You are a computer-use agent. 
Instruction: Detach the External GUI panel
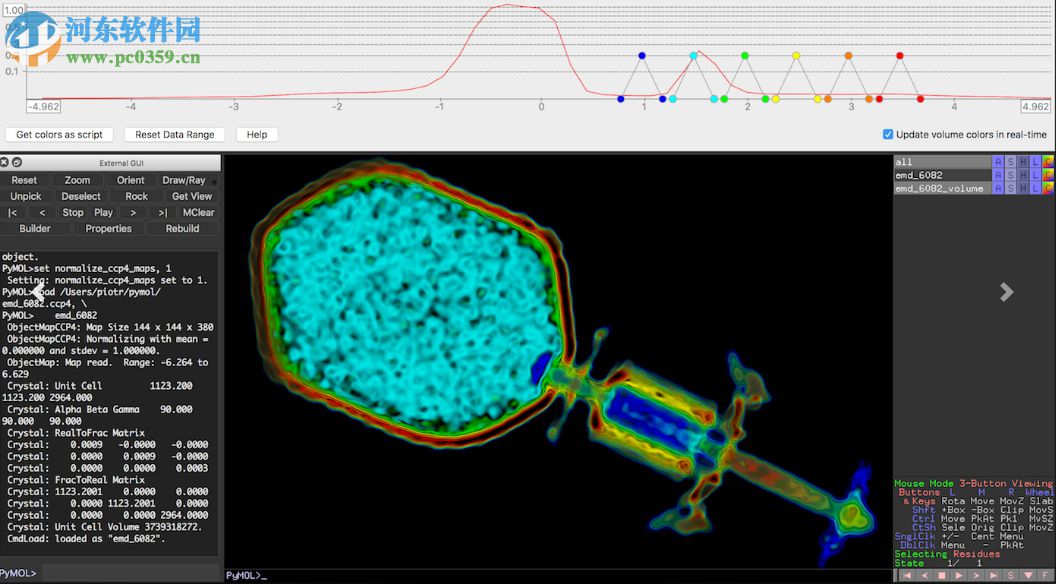click(x=17, y=162)
